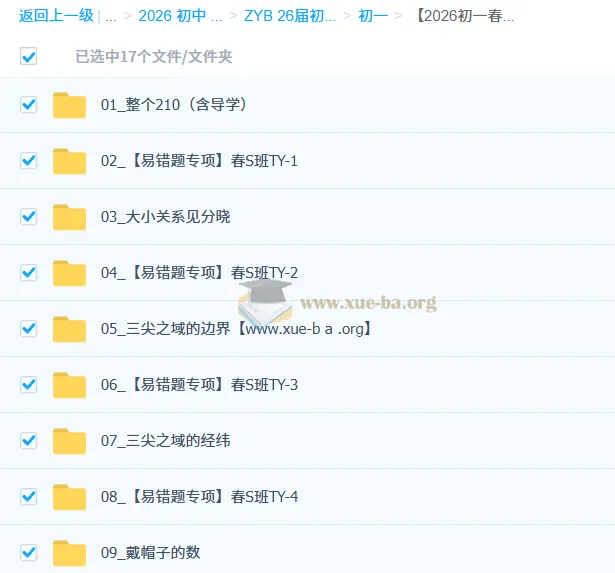Open the 02_【易错题专项】春S班TY-1 folder icon
Viewport: 615px width, 573px height.
pos(69,161)
